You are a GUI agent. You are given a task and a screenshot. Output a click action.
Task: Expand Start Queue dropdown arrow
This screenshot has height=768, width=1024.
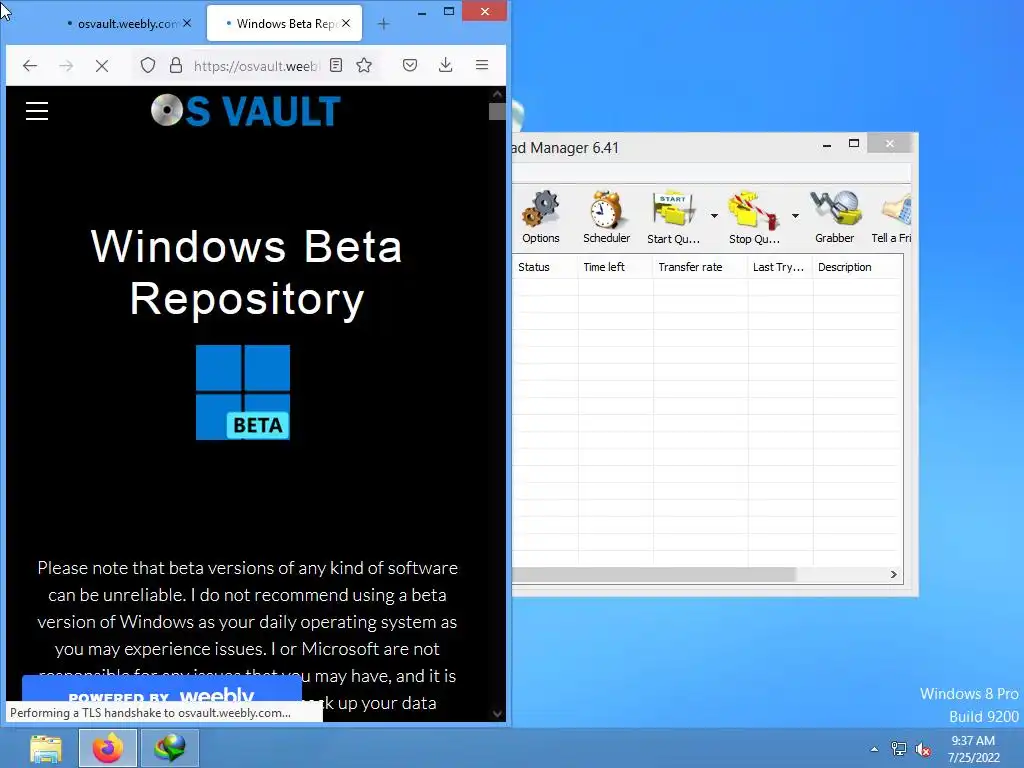714,216
